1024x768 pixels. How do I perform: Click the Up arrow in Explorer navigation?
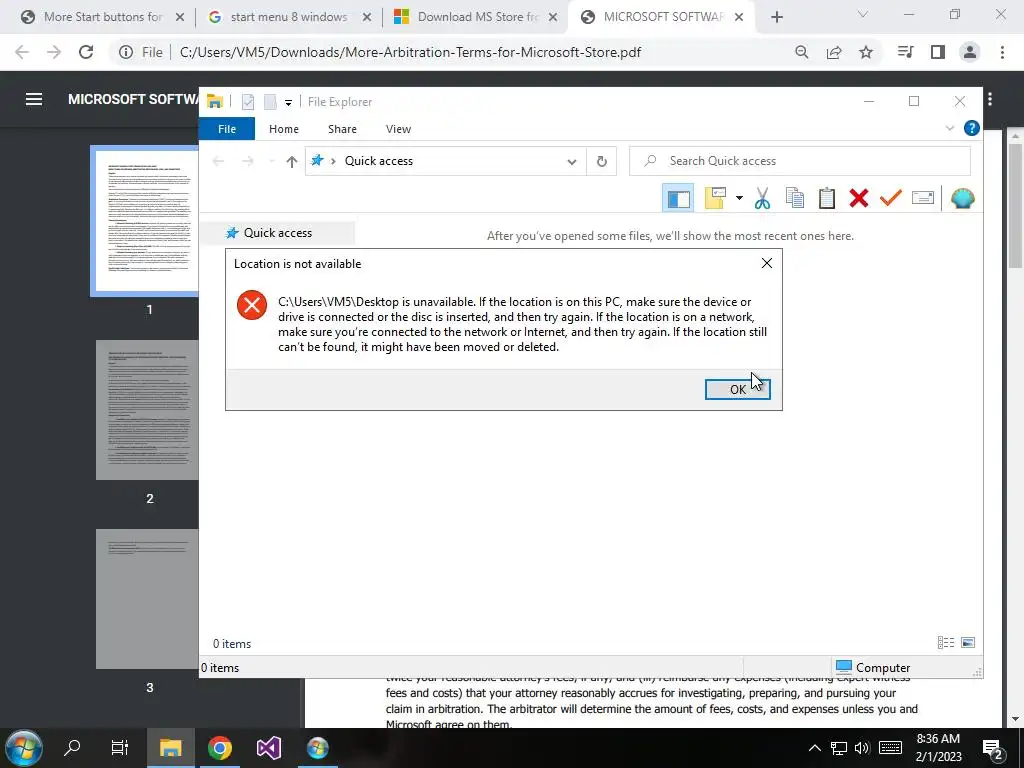coord(291,161)
